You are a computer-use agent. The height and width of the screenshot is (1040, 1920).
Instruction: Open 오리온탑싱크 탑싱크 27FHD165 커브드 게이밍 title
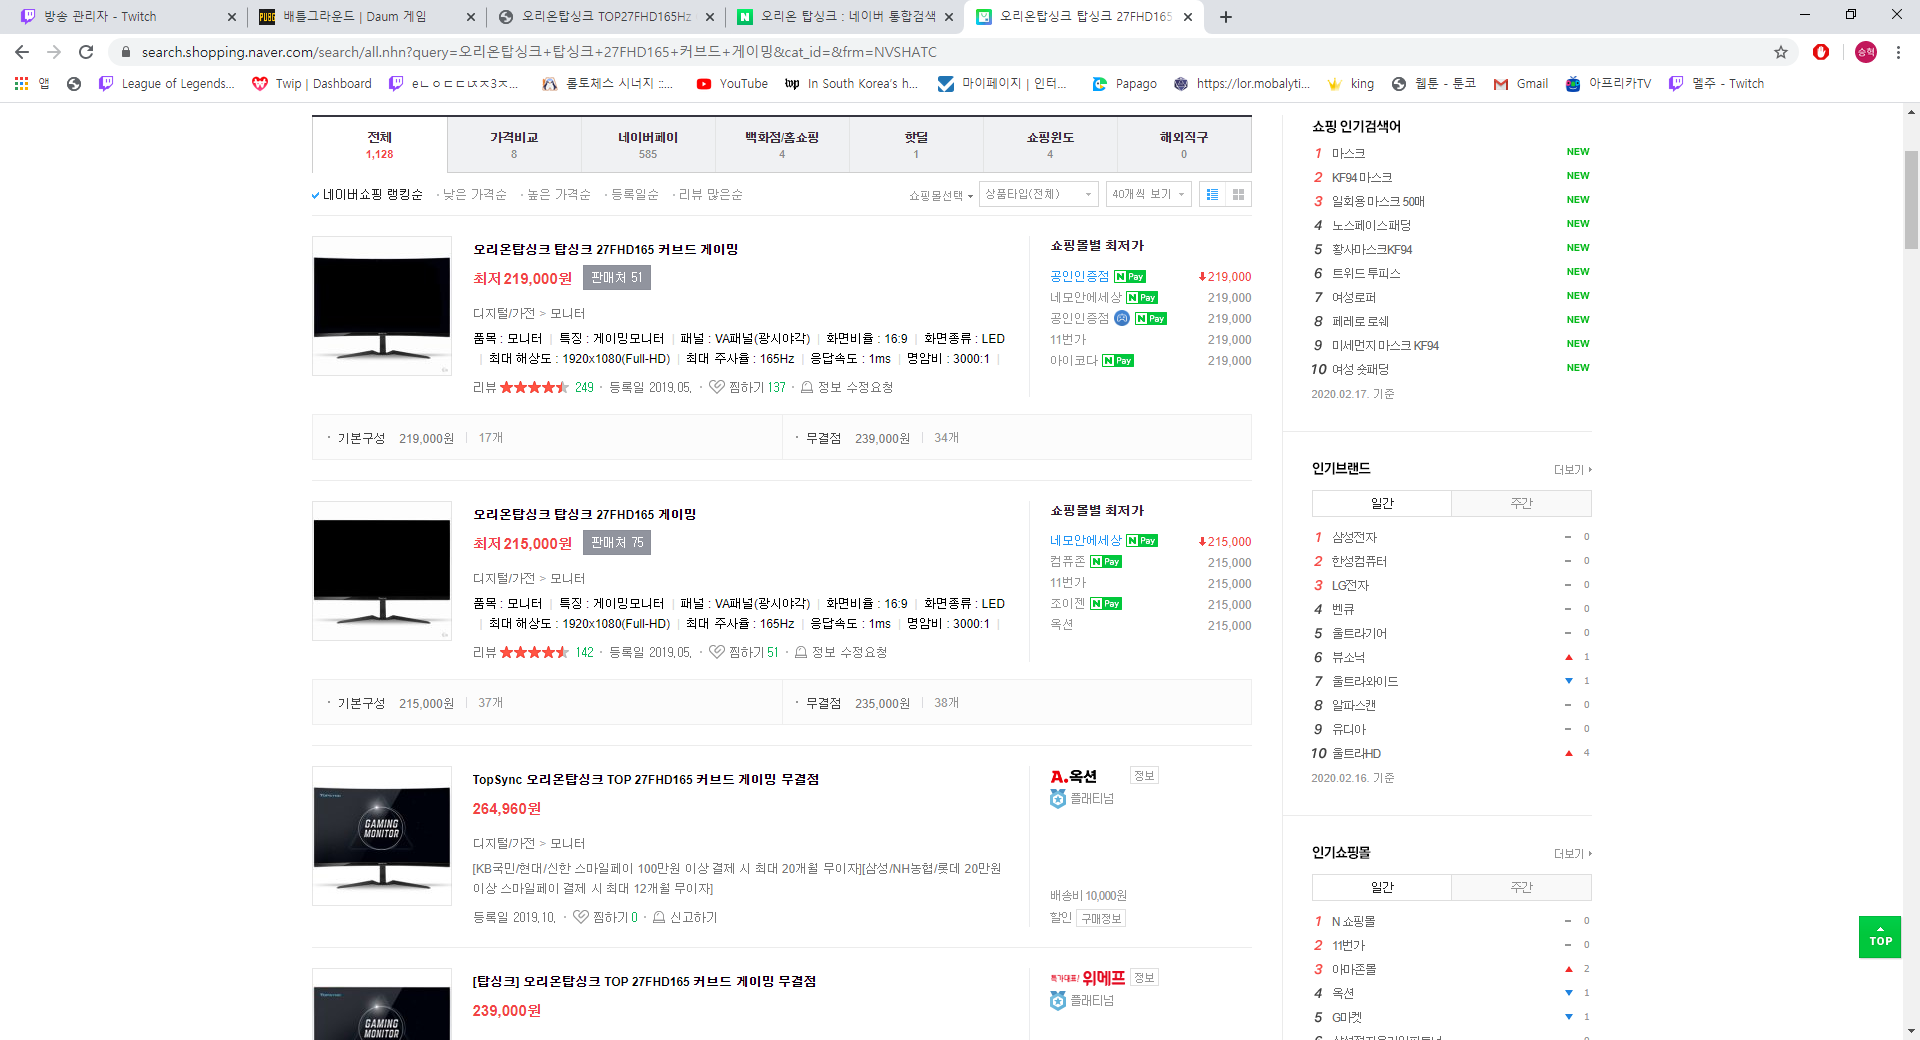pyautogui.click(x=605, y=250)
